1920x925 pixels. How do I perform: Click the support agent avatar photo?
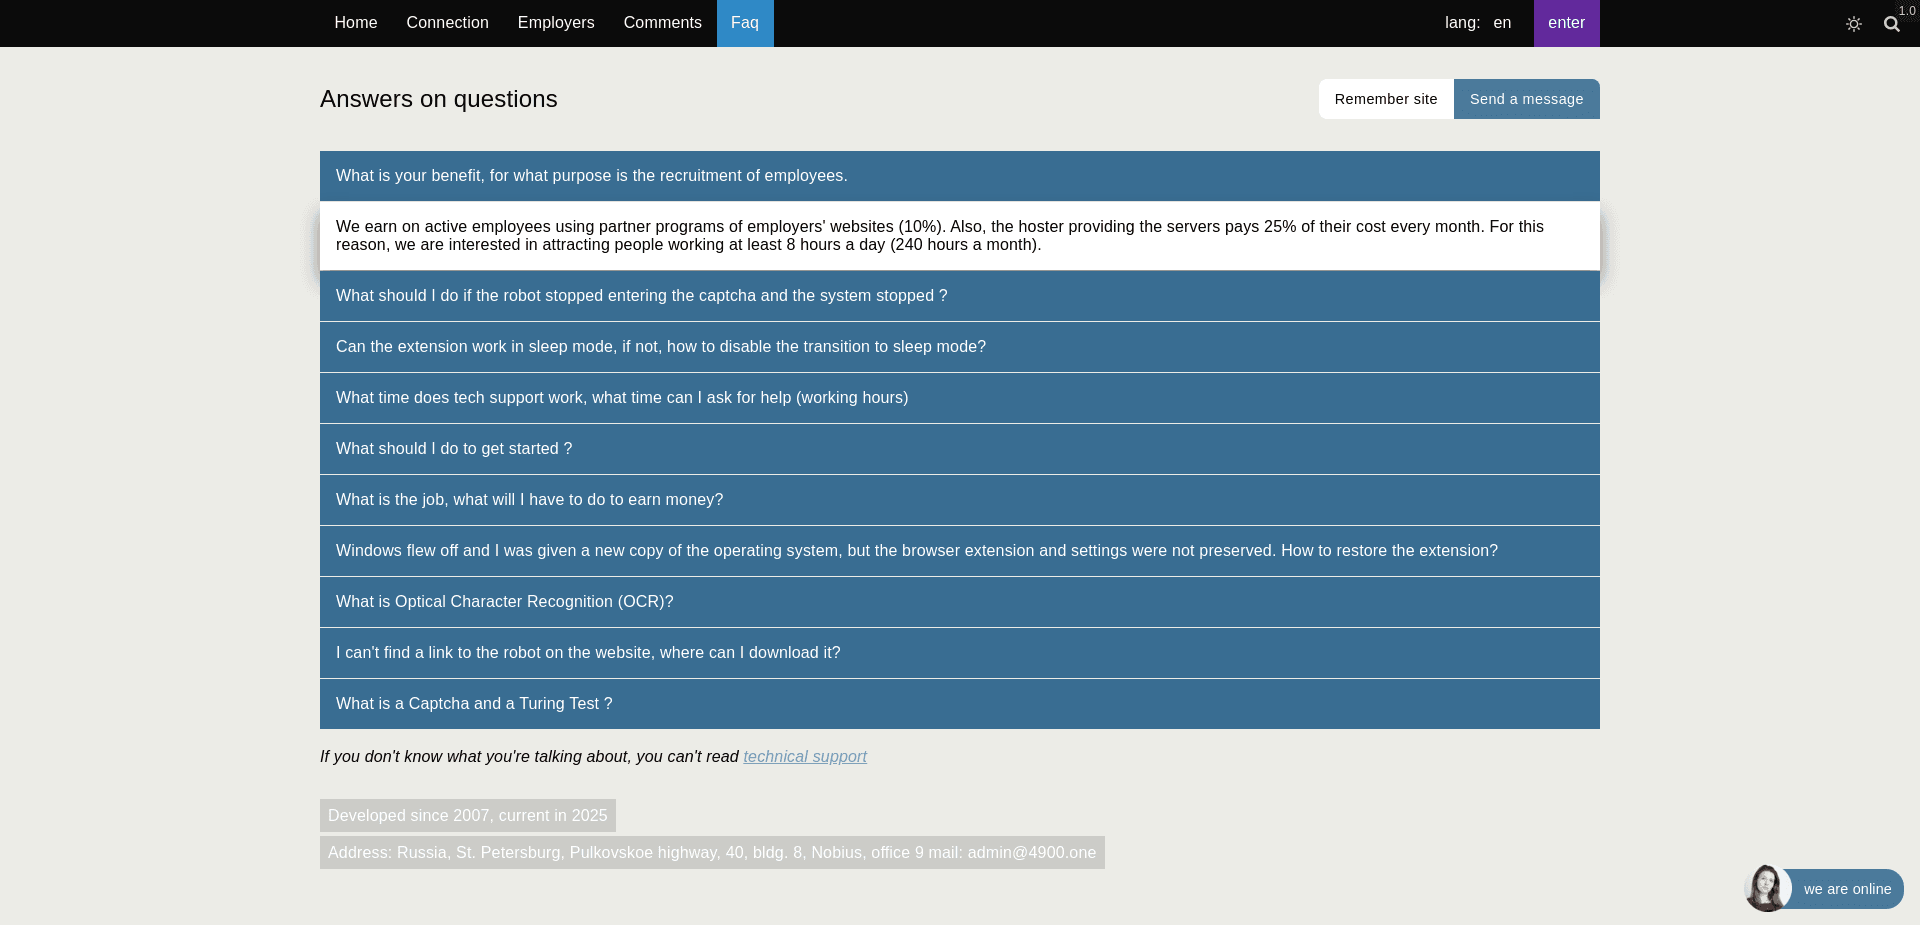point(1767,888)
